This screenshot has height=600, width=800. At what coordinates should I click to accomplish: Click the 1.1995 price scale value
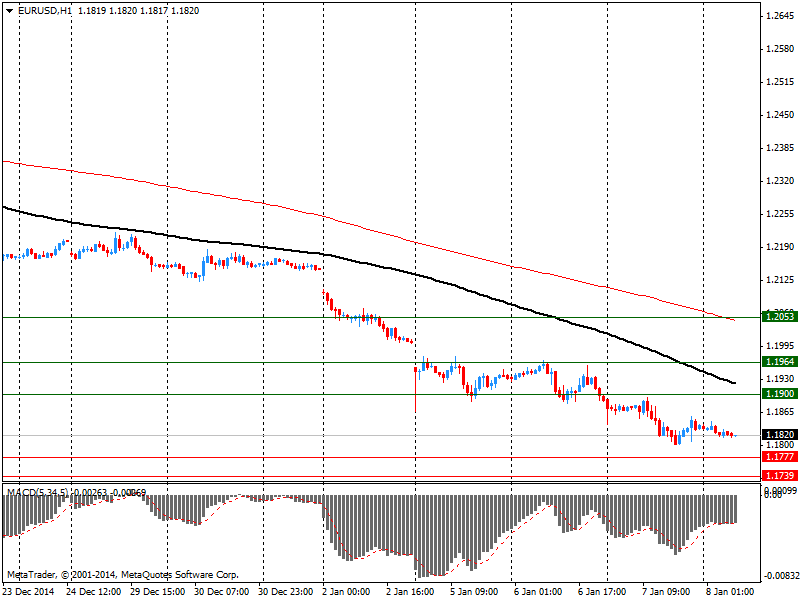[x=781, y=346]
